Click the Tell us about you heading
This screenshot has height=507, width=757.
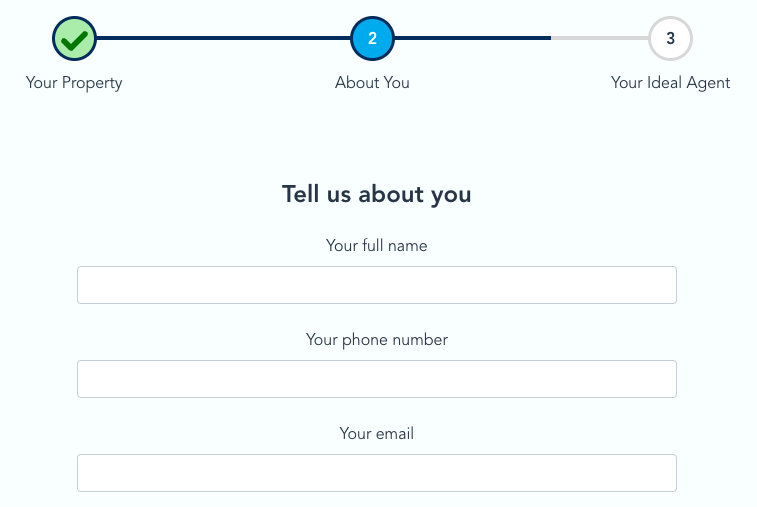click(377, 194)
